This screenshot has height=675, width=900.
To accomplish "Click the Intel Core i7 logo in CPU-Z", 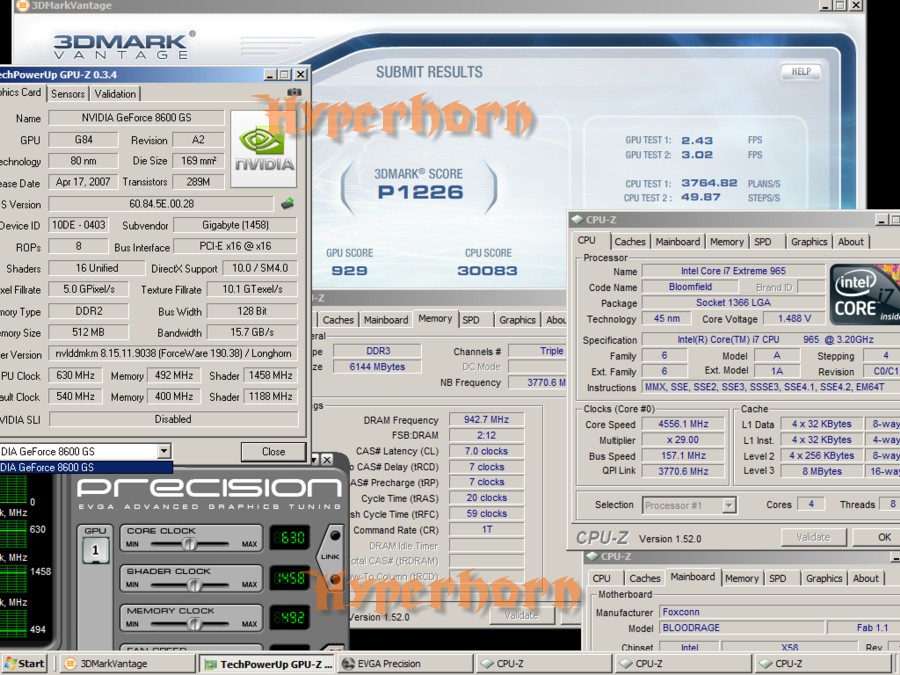I will pos(863,294).
